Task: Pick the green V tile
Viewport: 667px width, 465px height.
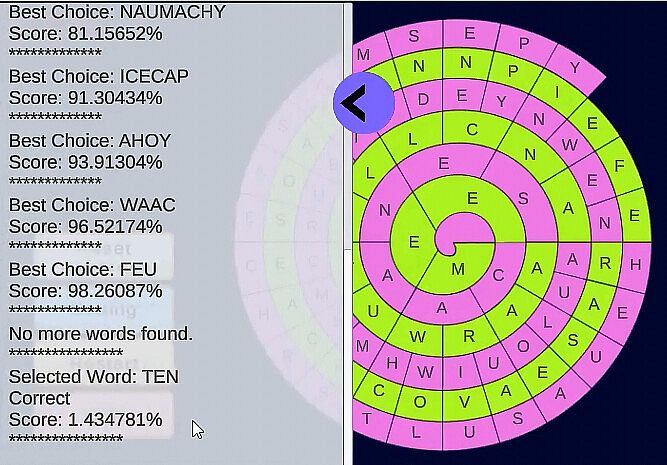Action: point(465,402)
